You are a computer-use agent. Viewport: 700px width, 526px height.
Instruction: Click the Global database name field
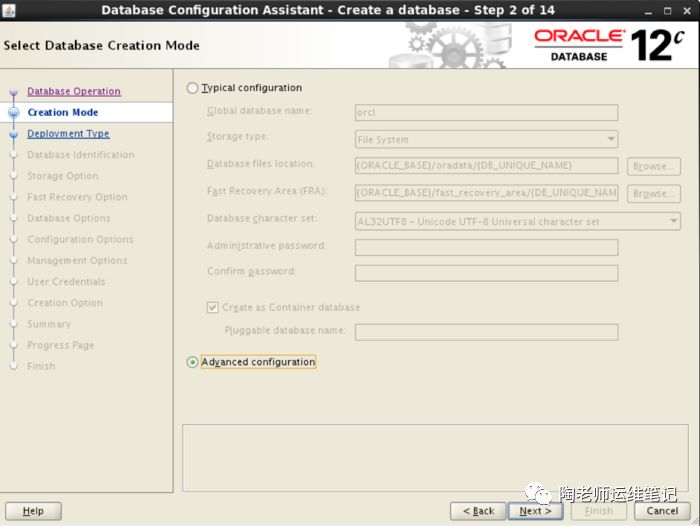pyautogui.click(x=486, y=112)
